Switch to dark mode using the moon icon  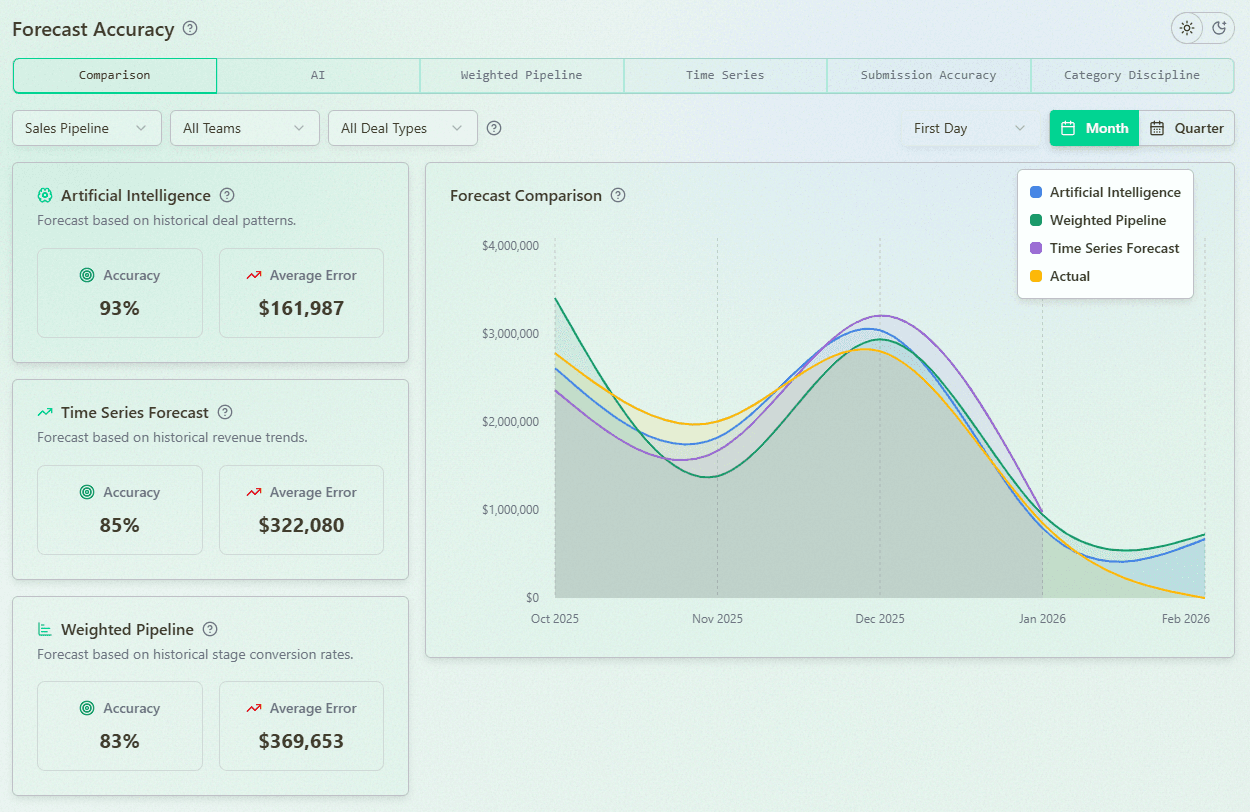point(1218,28)
